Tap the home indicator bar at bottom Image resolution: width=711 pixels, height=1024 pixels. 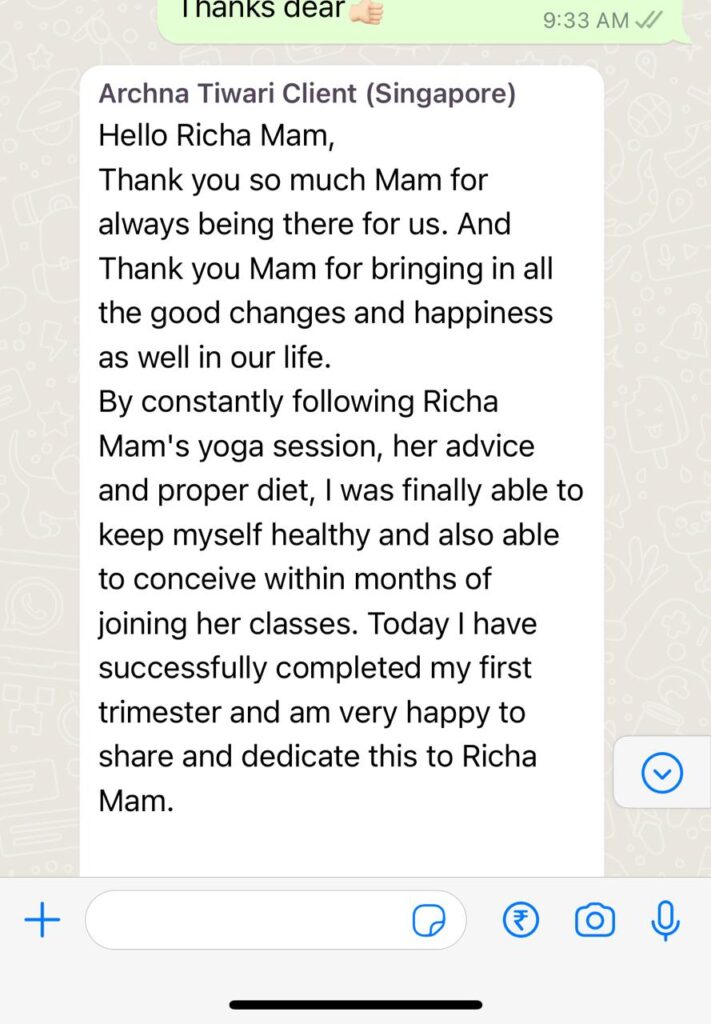355,1004
